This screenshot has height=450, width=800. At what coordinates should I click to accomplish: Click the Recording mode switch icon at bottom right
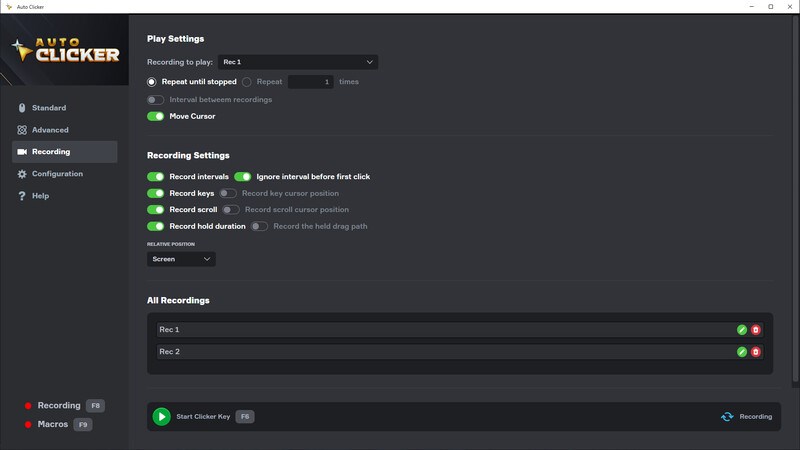[x=727, y=417]
